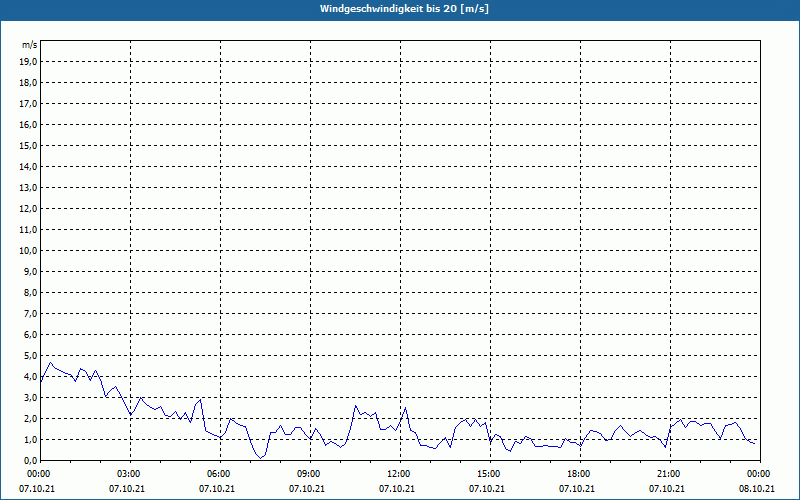This screenshot has height=500, width=800.
Task: Click the 14,0 y-axis label
Action: (x=28, y=166)
